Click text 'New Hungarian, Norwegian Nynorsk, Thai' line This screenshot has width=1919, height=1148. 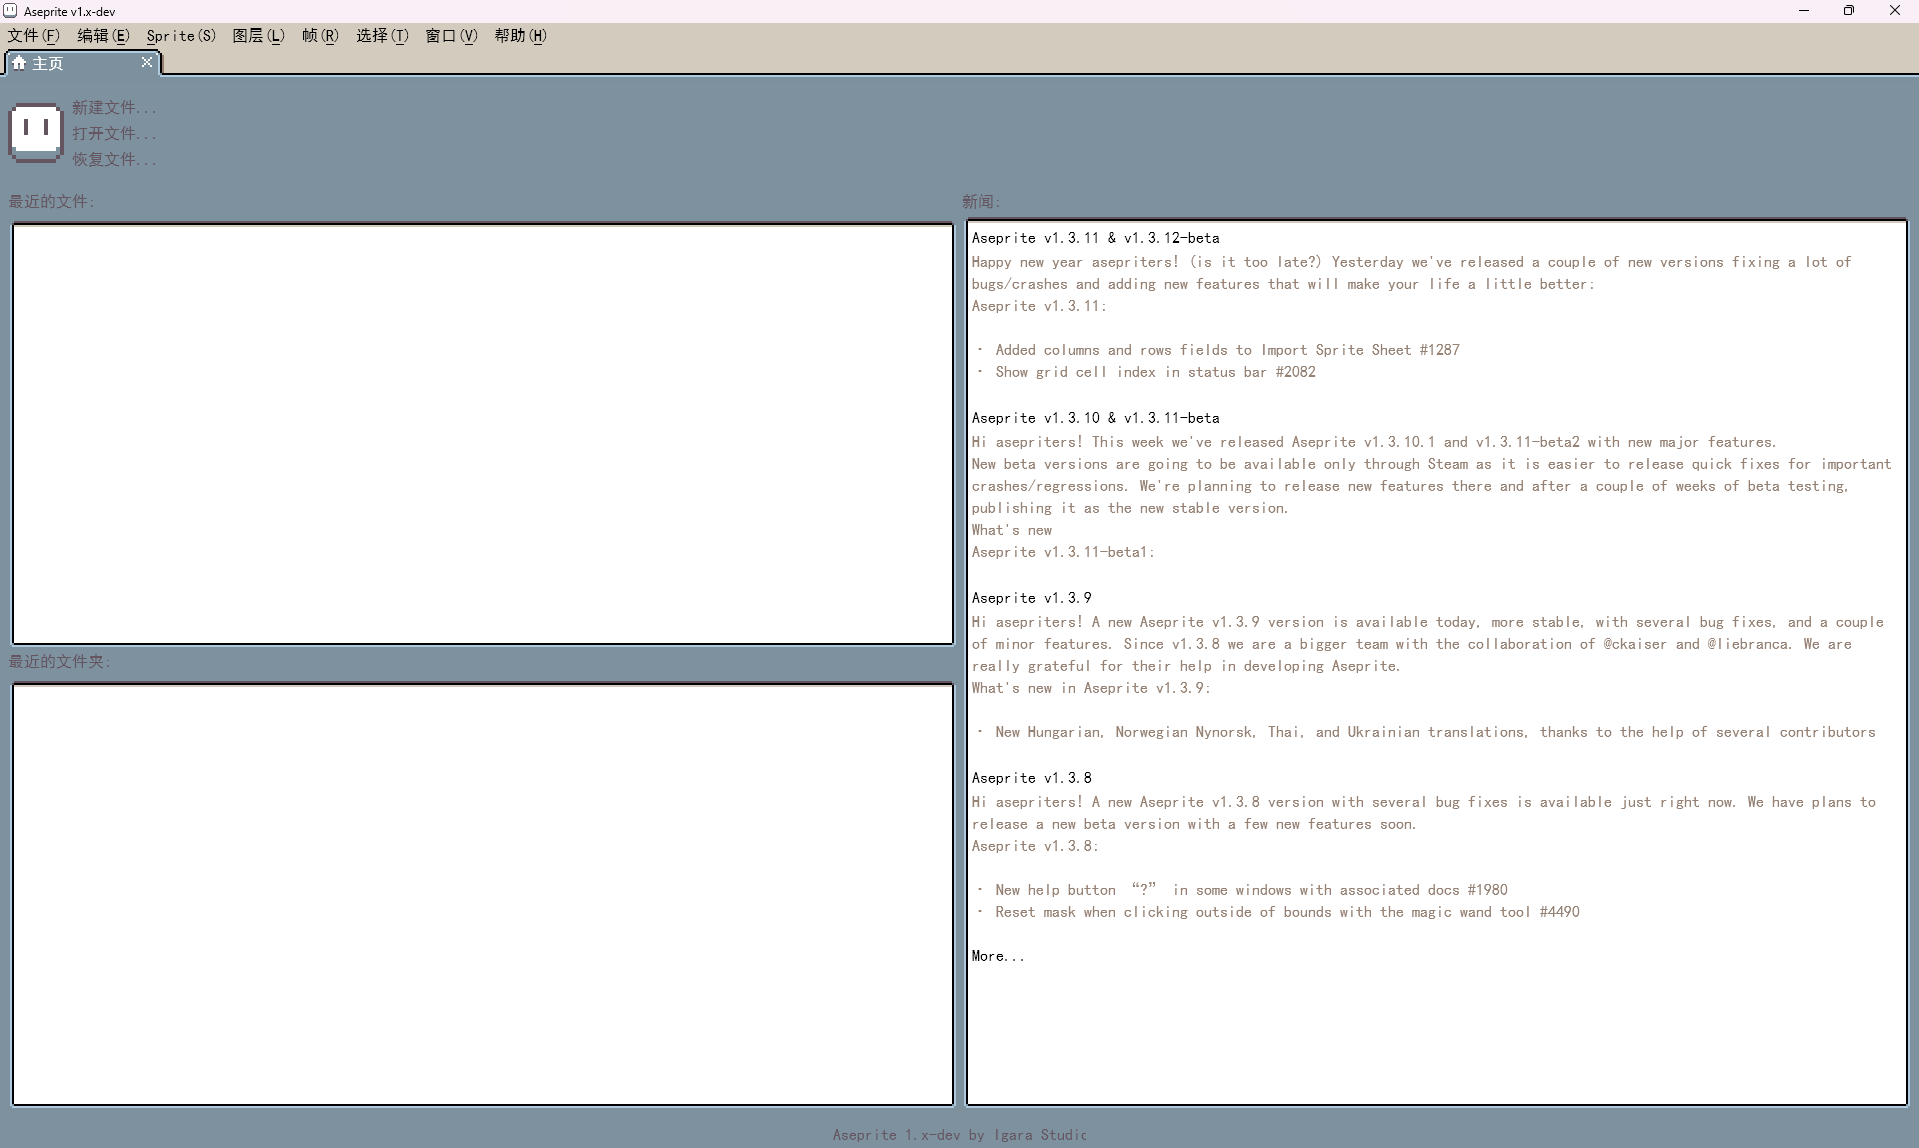(1435, 732)
